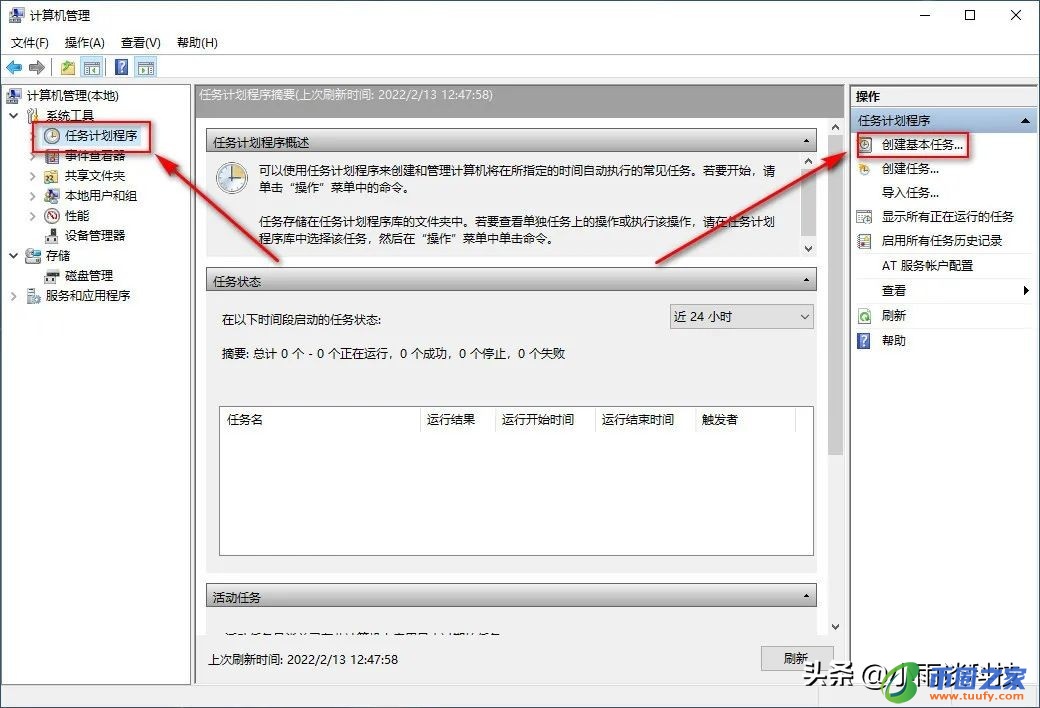The width and height of the screenshot is (1040, 708).
Task: Click the blue back arrow in the toolbar
Action: pyautogui.click(x=14, y=67)
